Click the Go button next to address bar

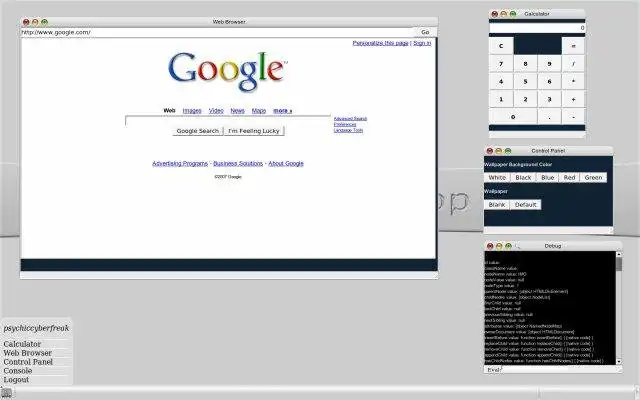[425, 32]
